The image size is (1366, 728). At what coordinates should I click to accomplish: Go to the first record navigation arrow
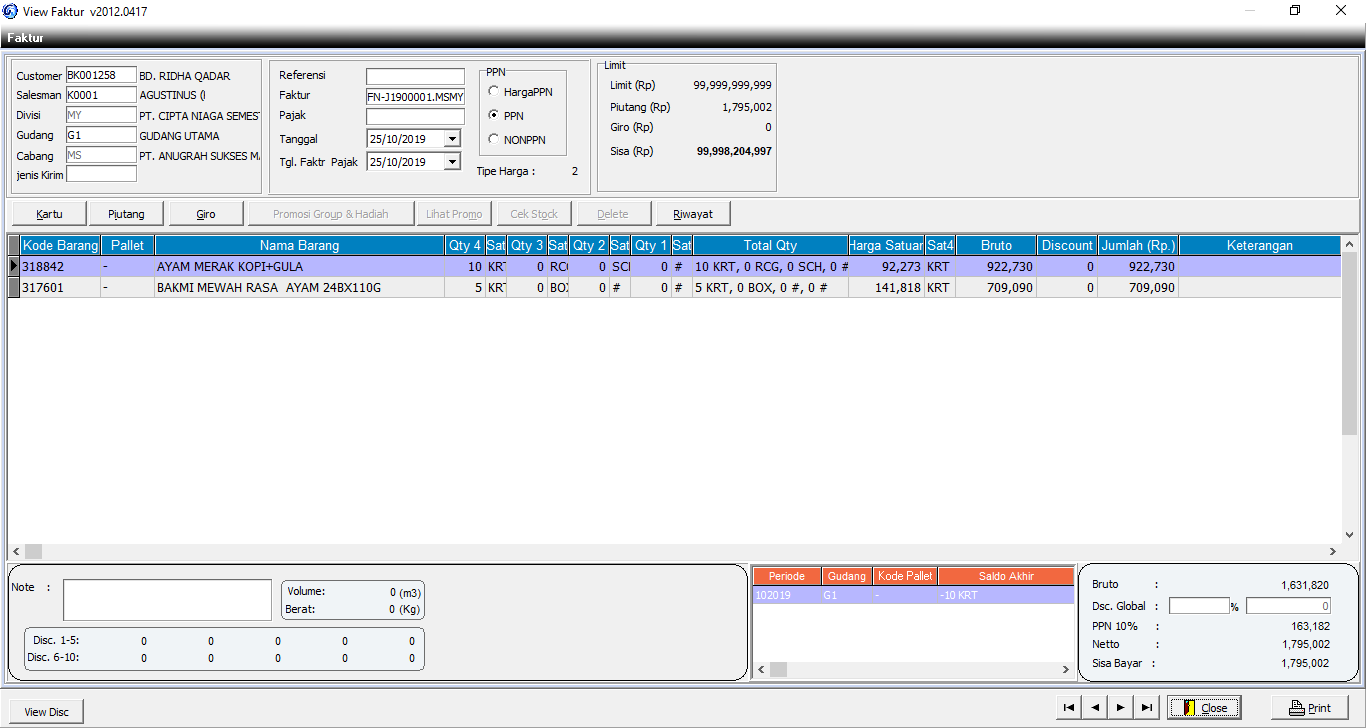1069,708
